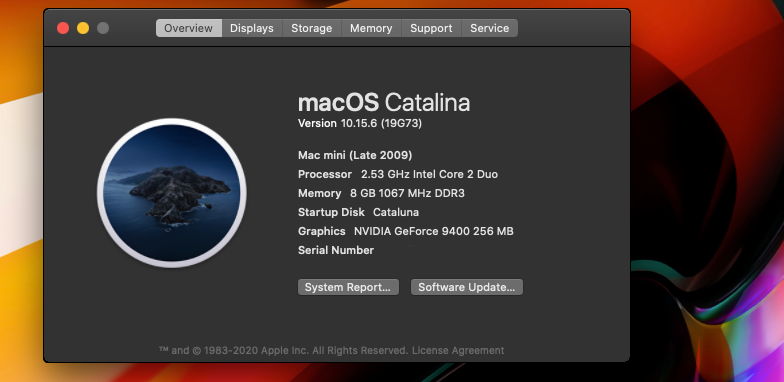Click the Graphics label
Screen dimensions: 784x382
tap(322, 231)
